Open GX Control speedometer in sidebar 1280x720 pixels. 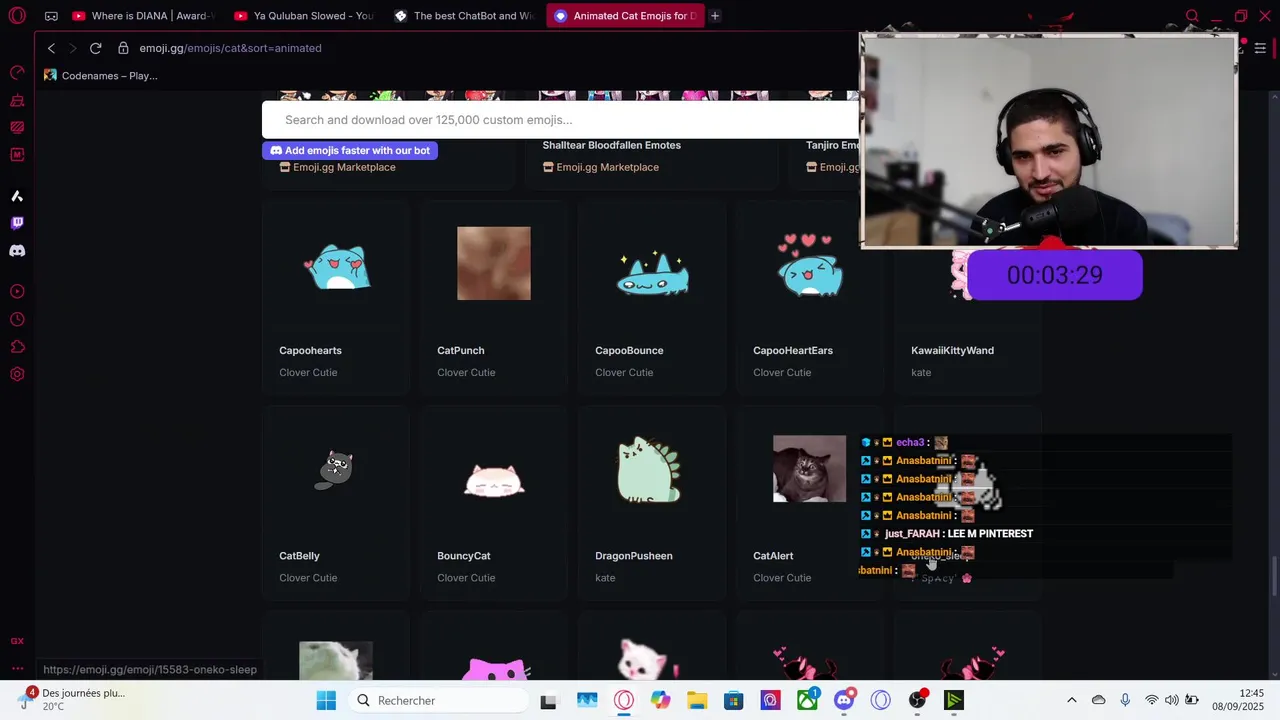click(x=17, y=72)
